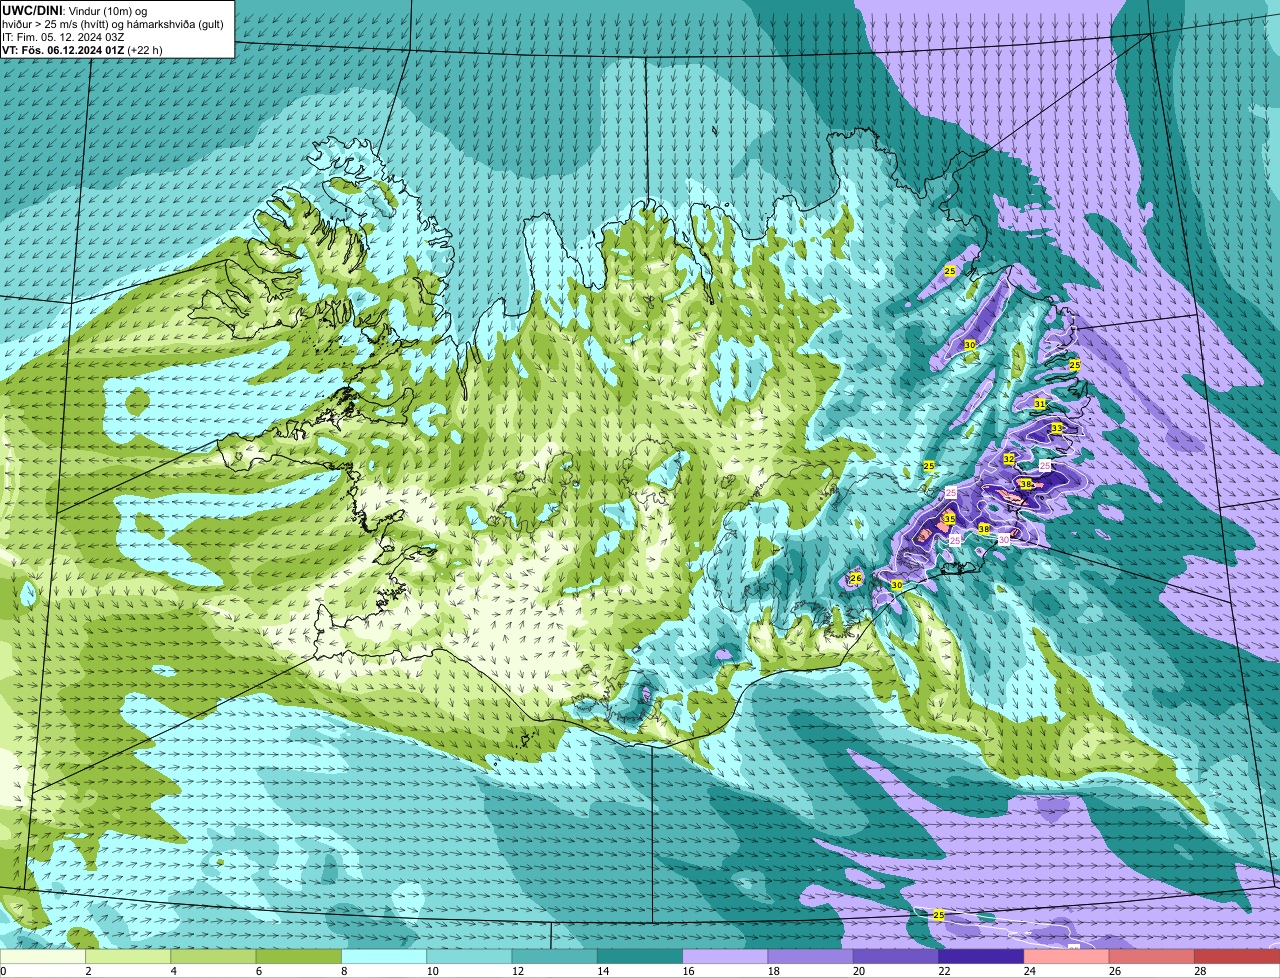1280x978 pixels.
Task: Click the legend tick value 24
Action: (x=1029, y=971)
